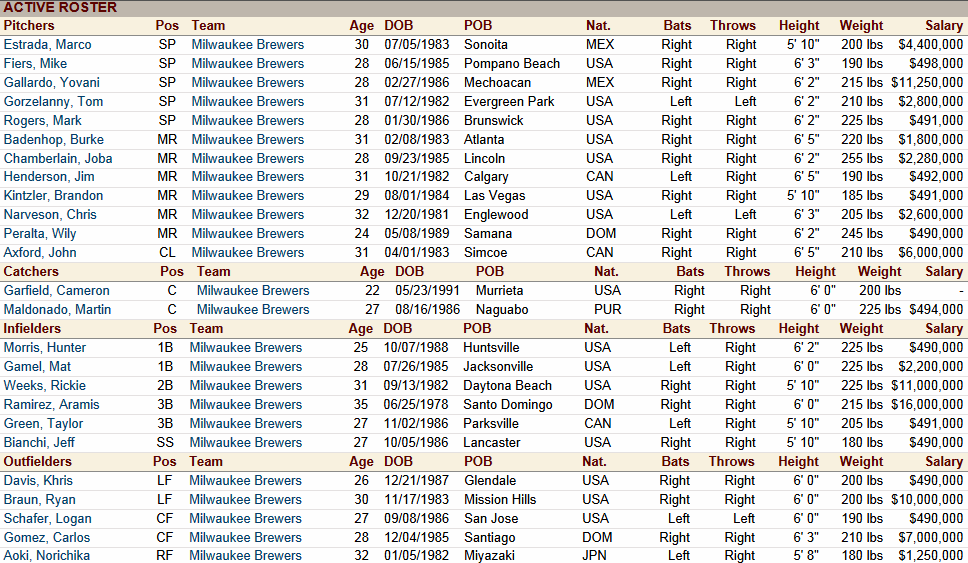Click the 245 lbs weight value
The width and height of the screenshot is (968, 563).
[x=862, y=234]
